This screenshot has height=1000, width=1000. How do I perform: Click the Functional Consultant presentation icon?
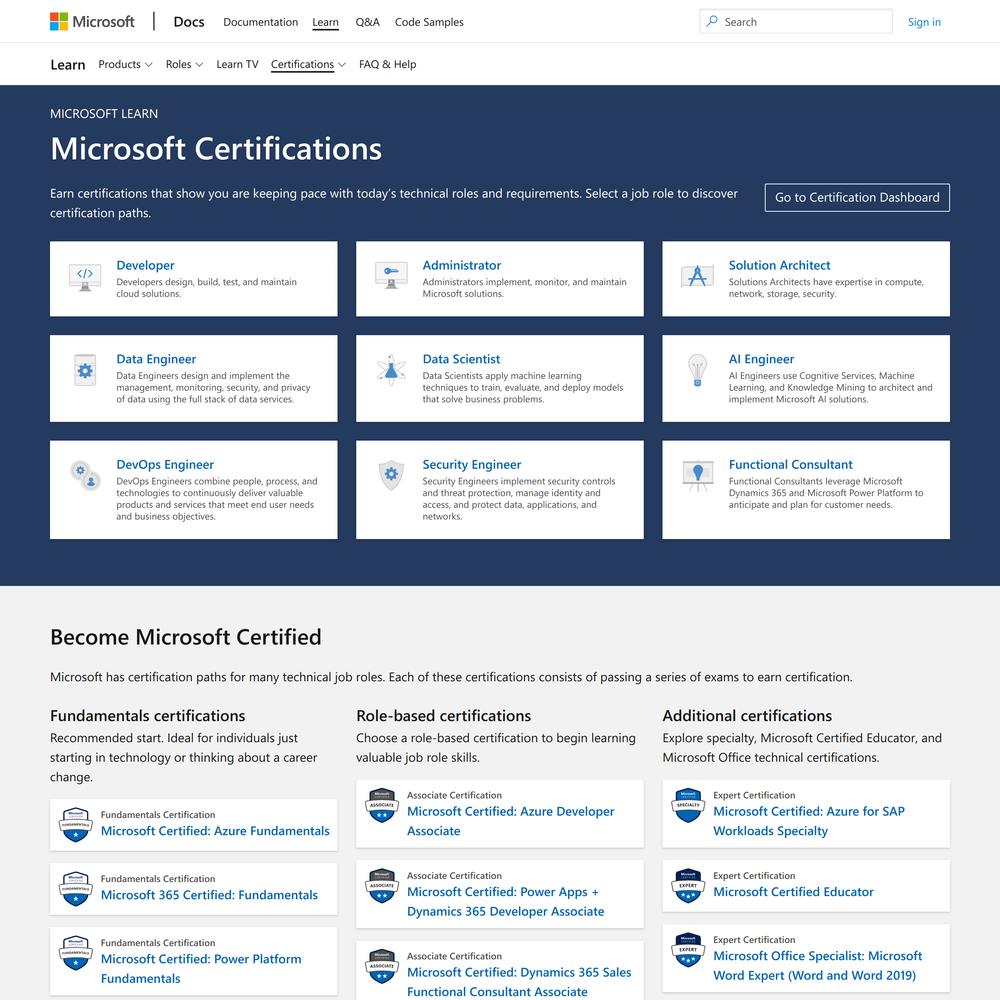(698, 476)
